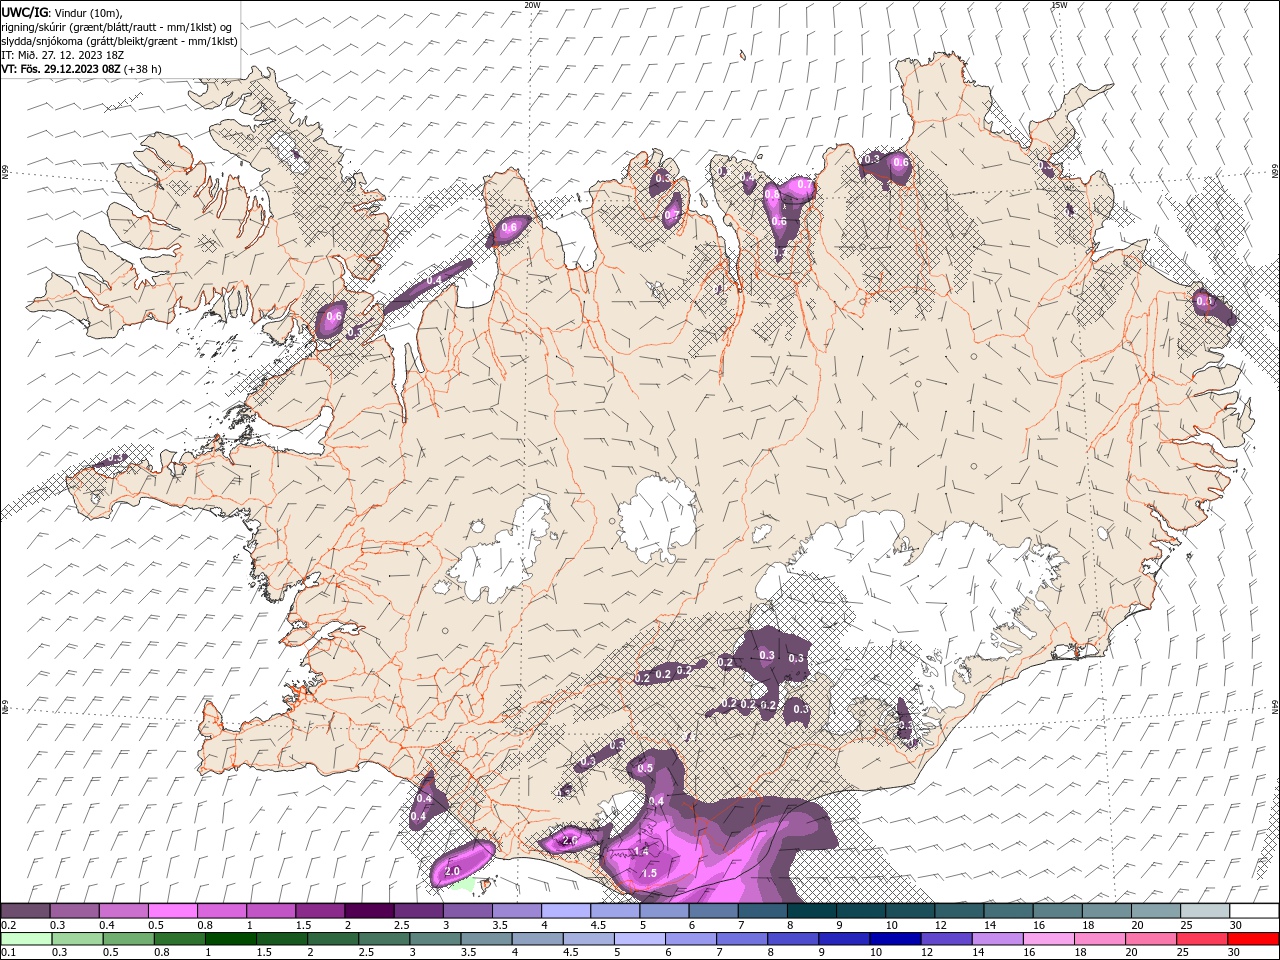The width and height of the screenshot is (1280, 960).
Task: Select the pale green swatch above 0.1
Action: (x=25, y=939)
